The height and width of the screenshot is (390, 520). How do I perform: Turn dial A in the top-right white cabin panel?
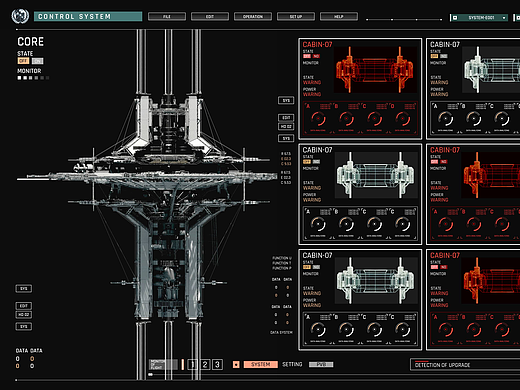click(446, 118)
